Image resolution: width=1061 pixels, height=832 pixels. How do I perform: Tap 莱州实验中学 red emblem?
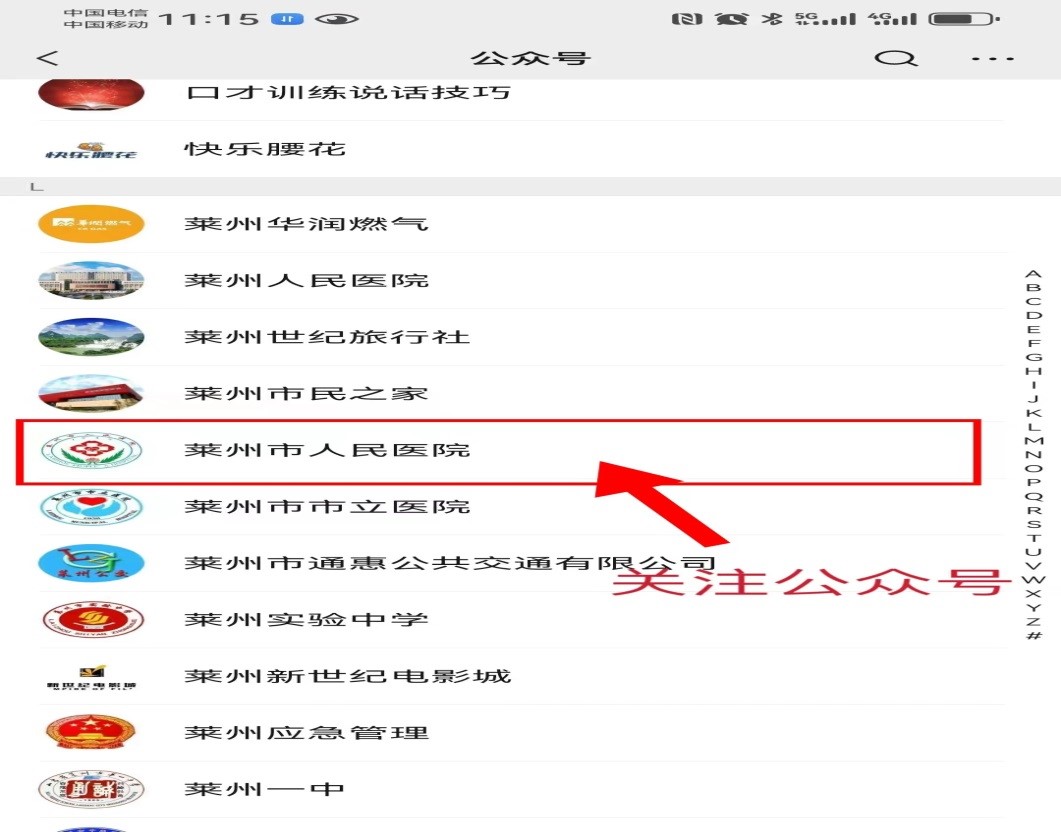coord(91,620)
